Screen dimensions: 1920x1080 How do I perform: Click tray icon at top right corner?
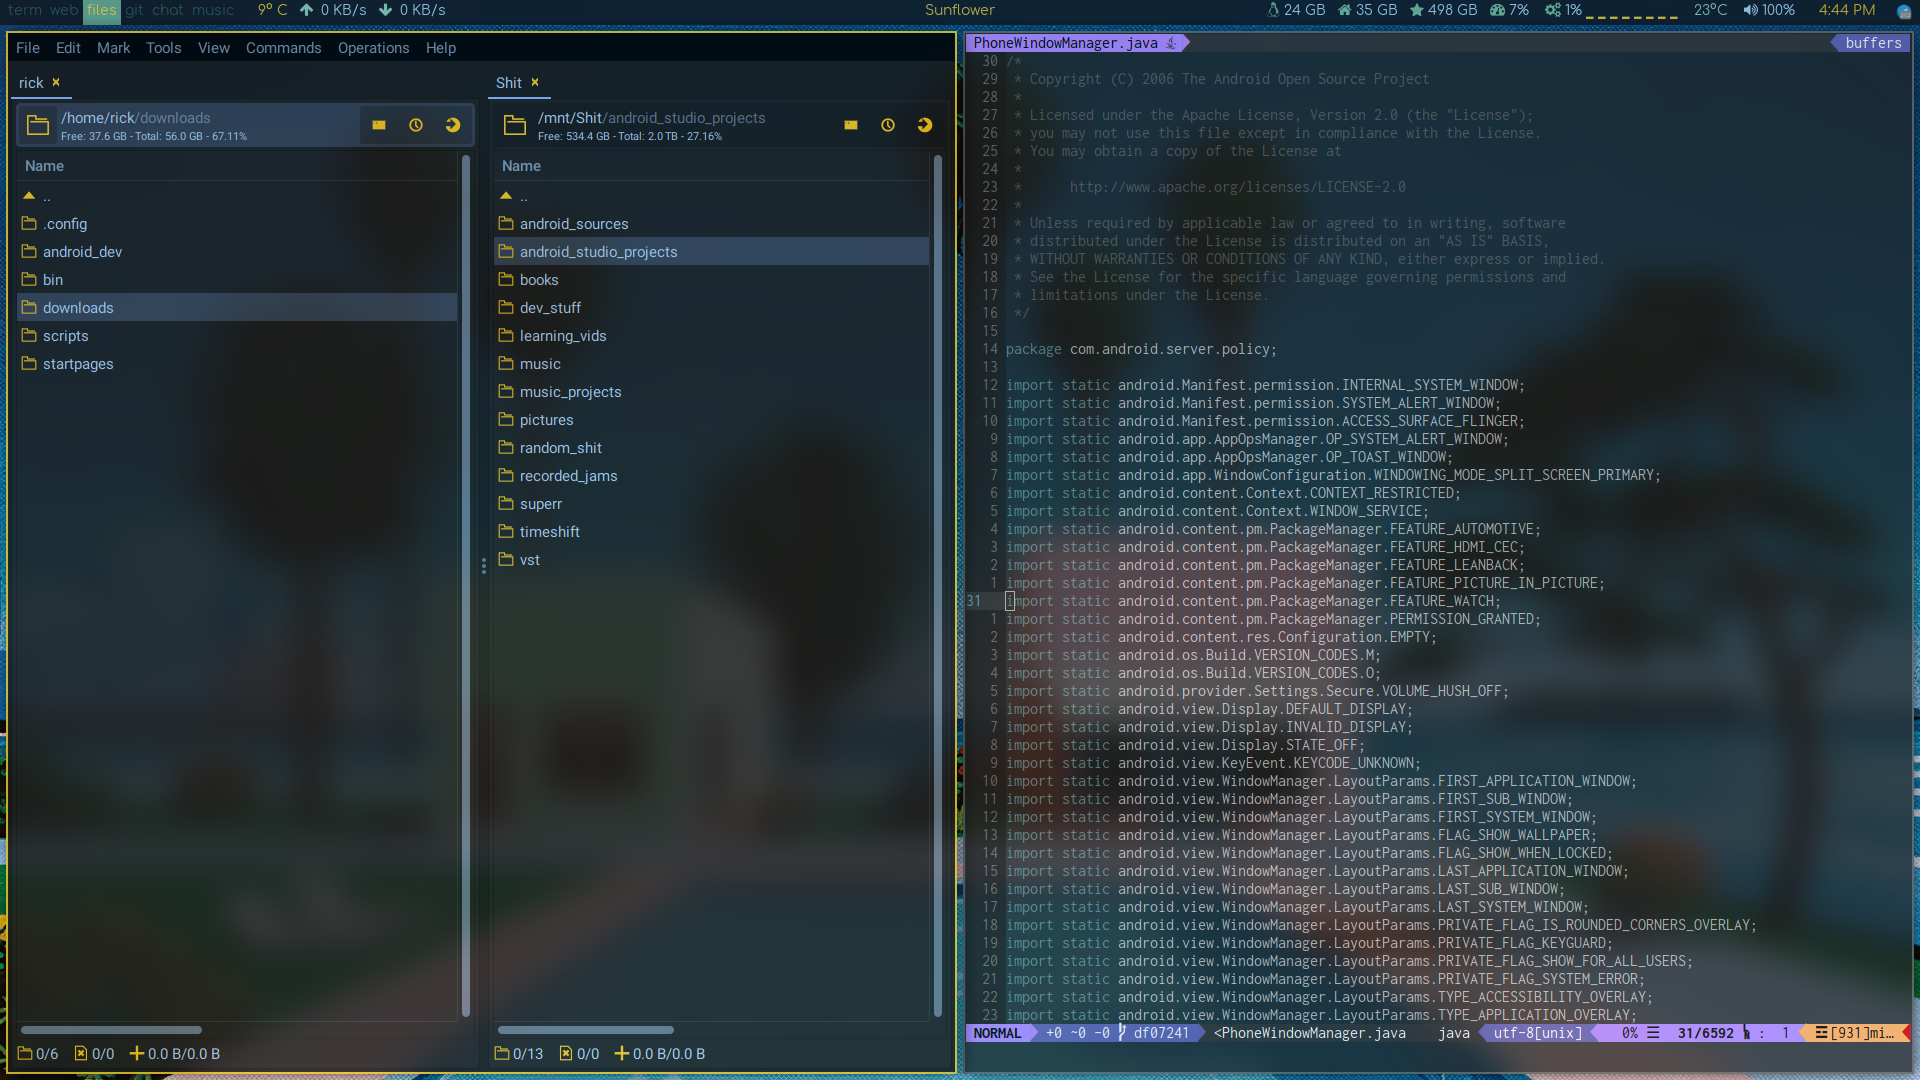(1904, 11)
